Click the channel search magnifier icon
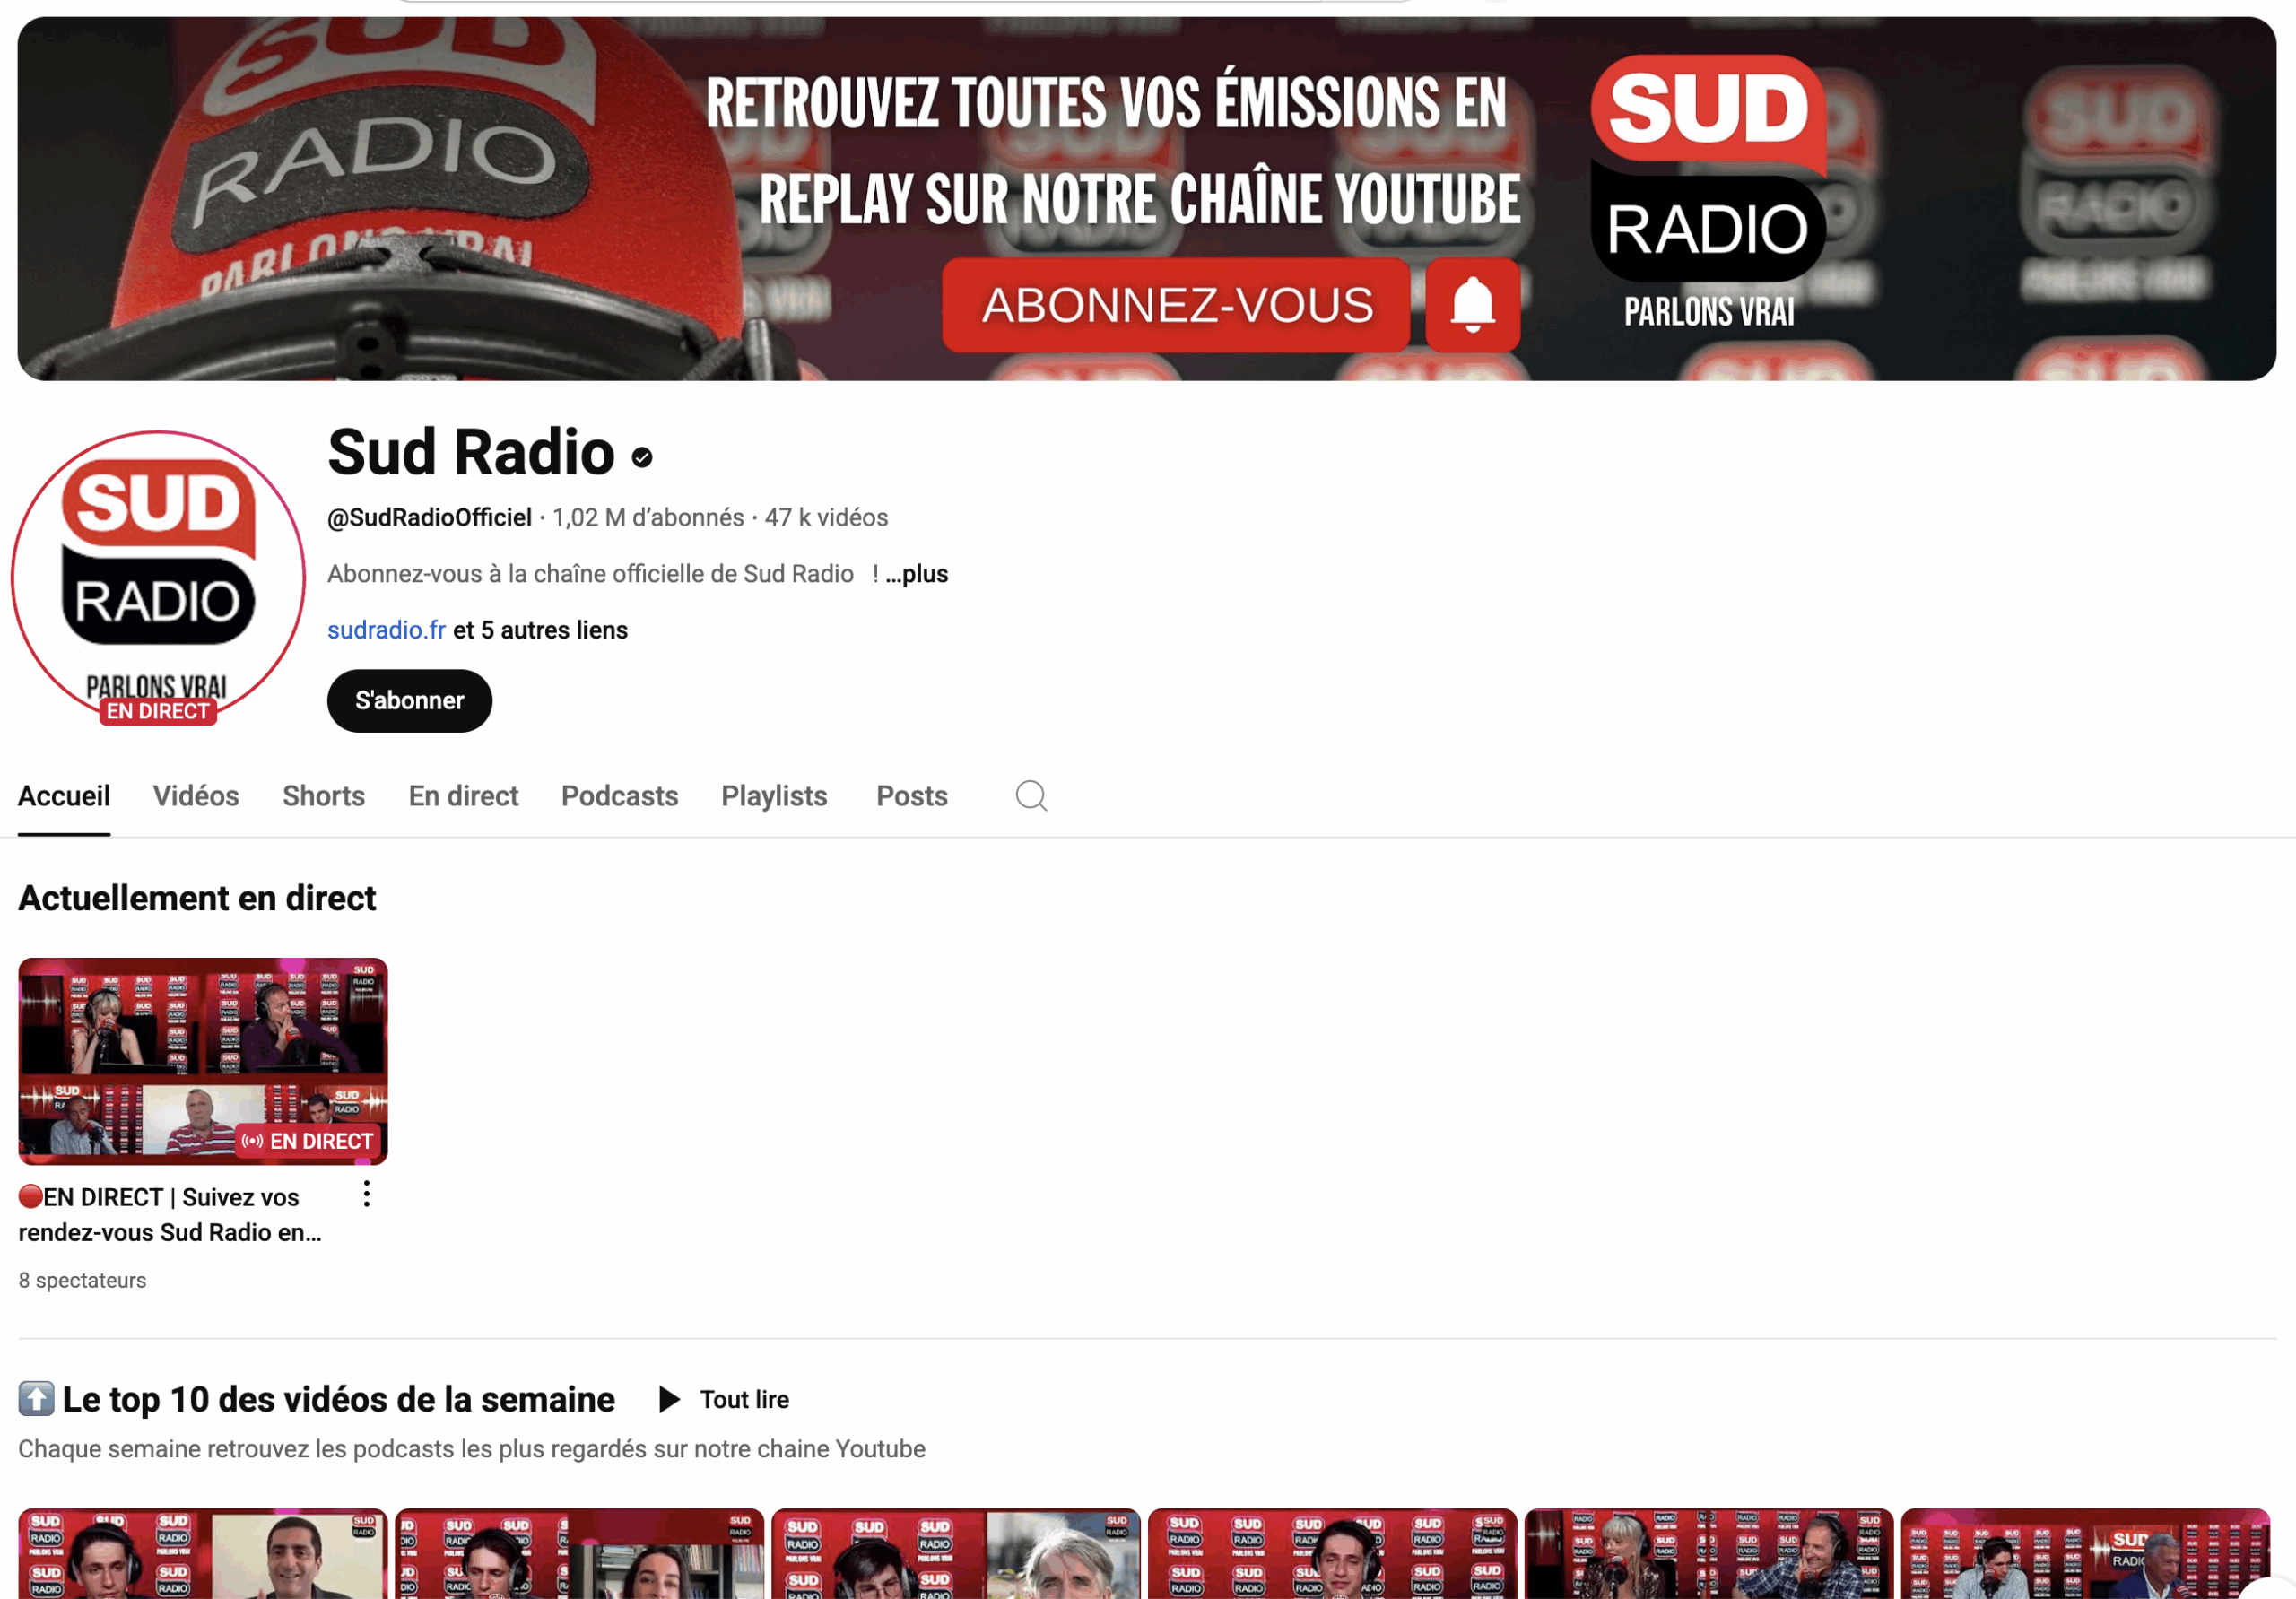 point(1031,796)
